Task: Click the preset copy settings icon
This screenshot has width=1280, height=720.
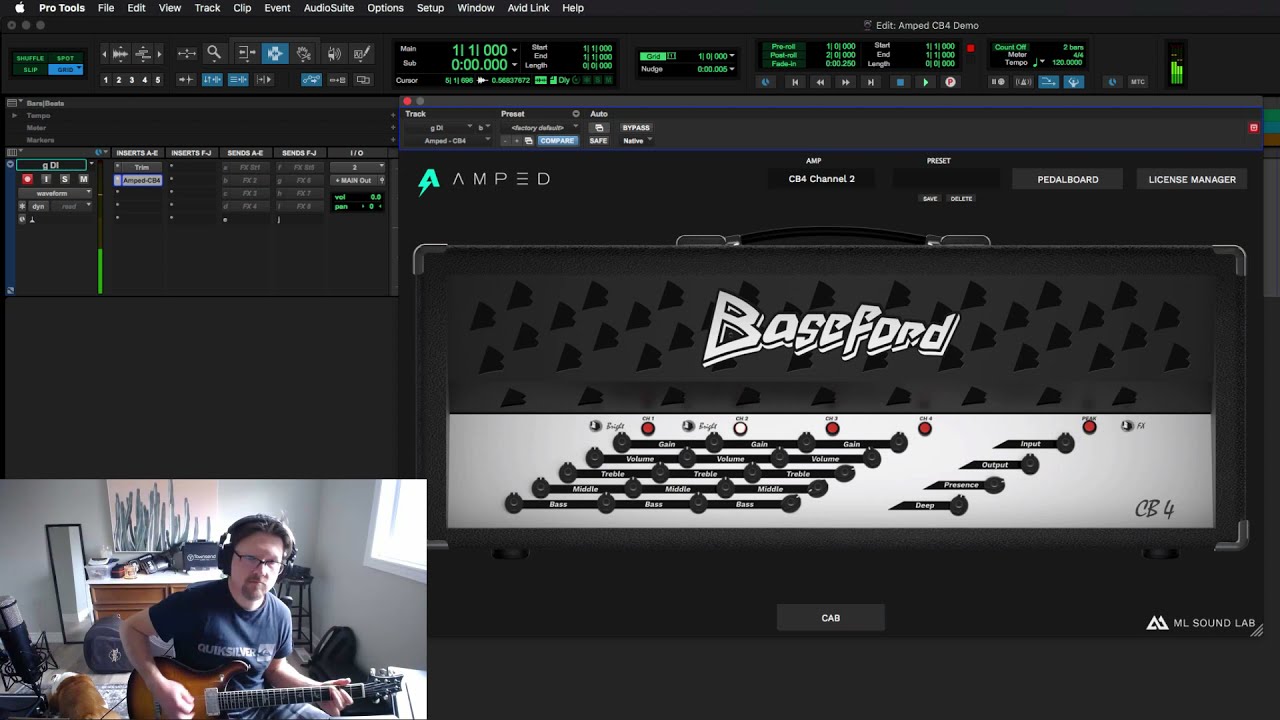Action: point(528,141)
